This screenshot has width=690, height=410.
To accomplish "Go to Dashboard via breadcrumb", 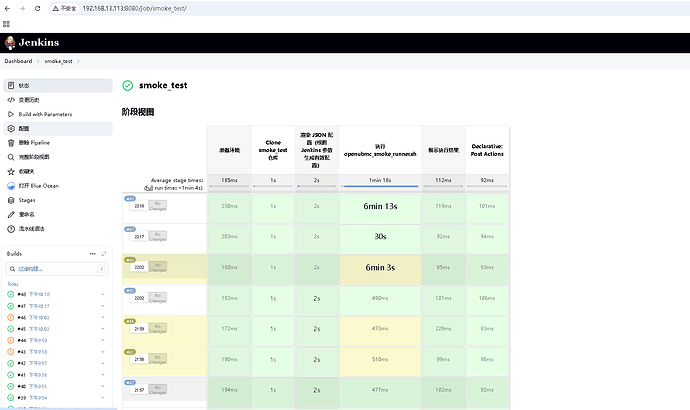I will pos(18,61).
